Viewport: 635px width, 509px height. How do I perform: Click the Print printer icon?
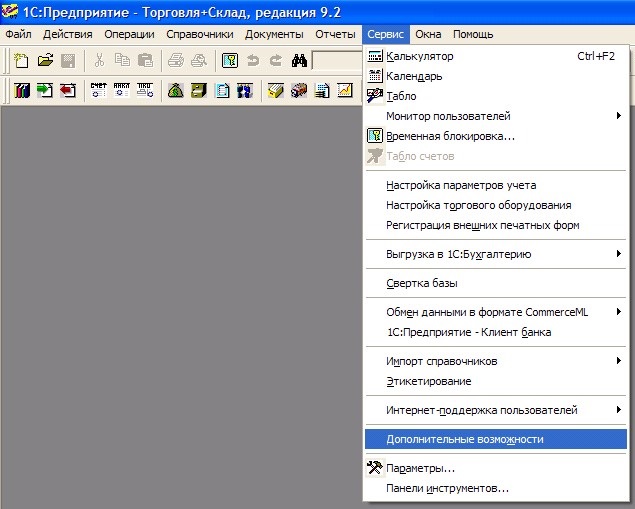[x=176, y=61]
